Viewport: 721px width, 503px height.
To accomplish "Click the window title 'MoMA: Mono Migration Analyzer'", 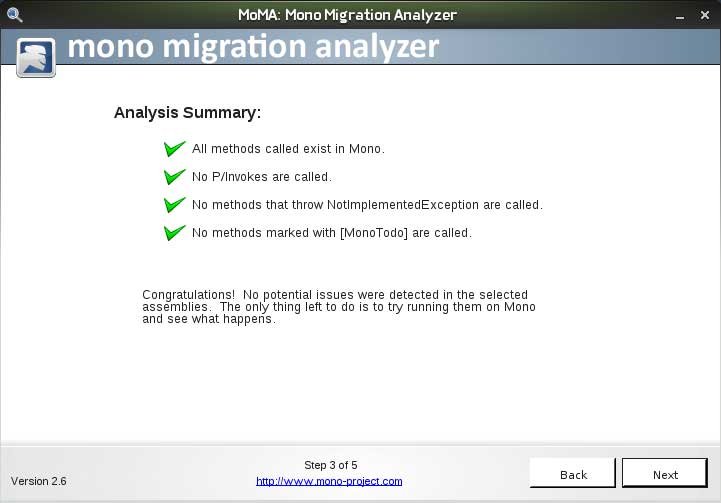I will tap(348, 15).
